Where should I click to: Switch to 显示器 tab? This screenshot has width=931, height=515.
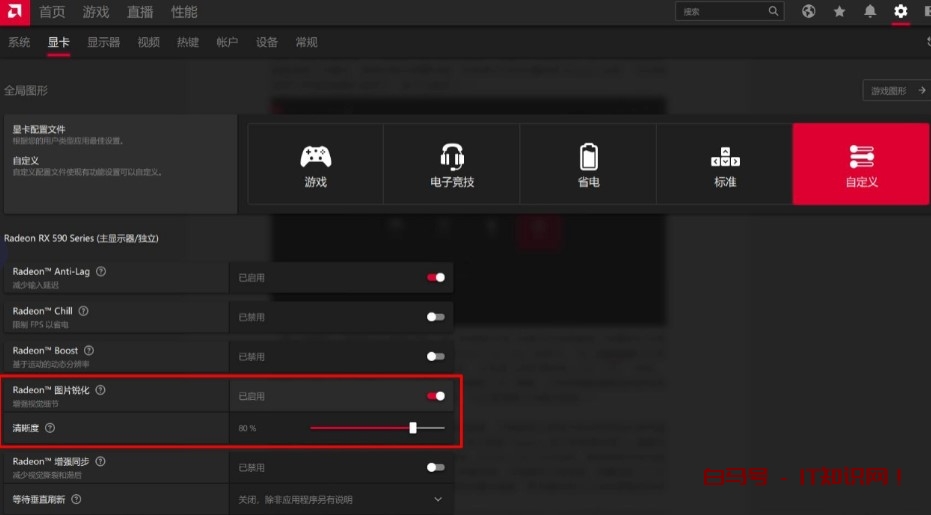[x=103, y=42]
